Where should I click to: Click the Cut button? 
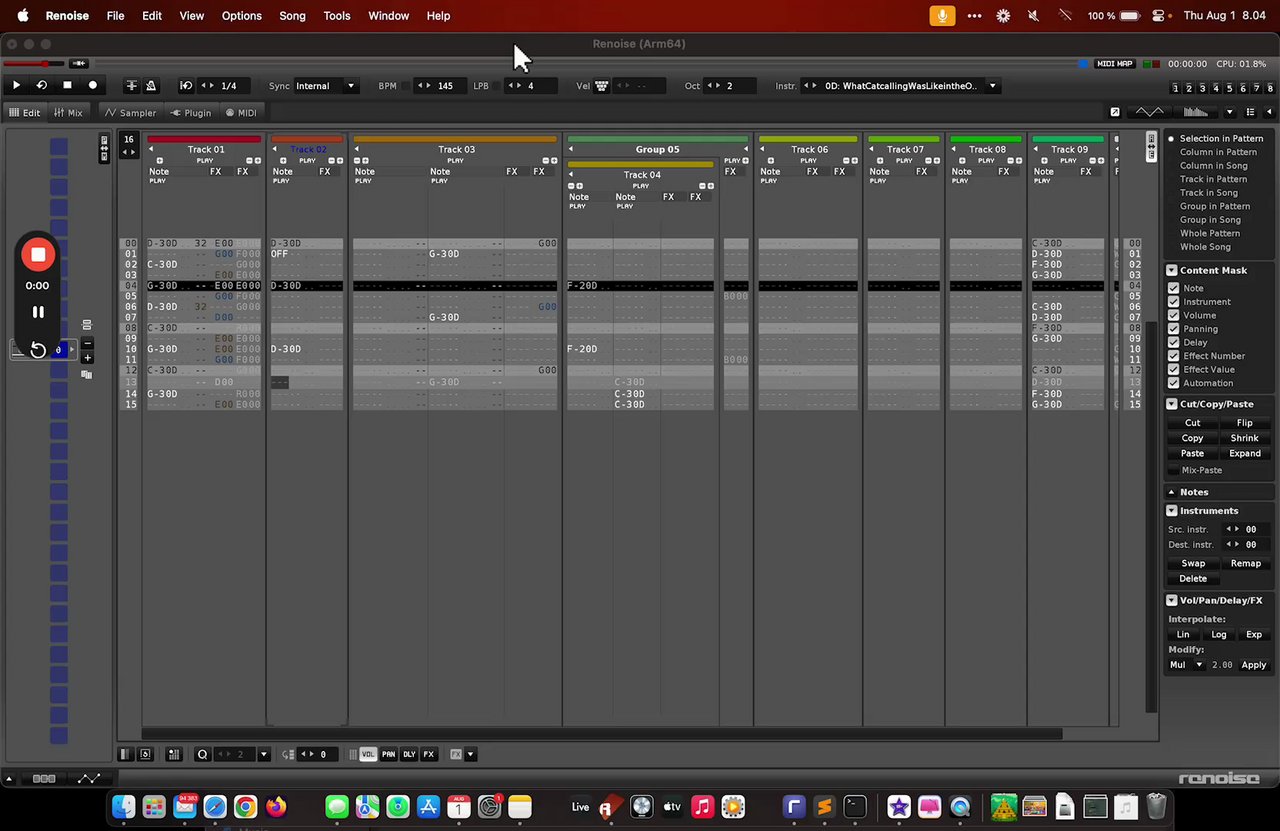[x=1193, y=423]
